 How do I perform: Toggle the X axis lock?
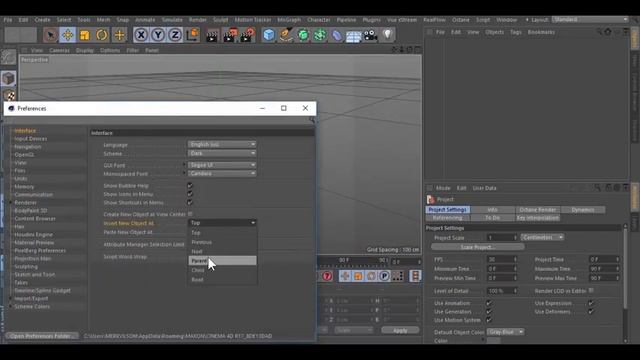(x=141, y=35)
